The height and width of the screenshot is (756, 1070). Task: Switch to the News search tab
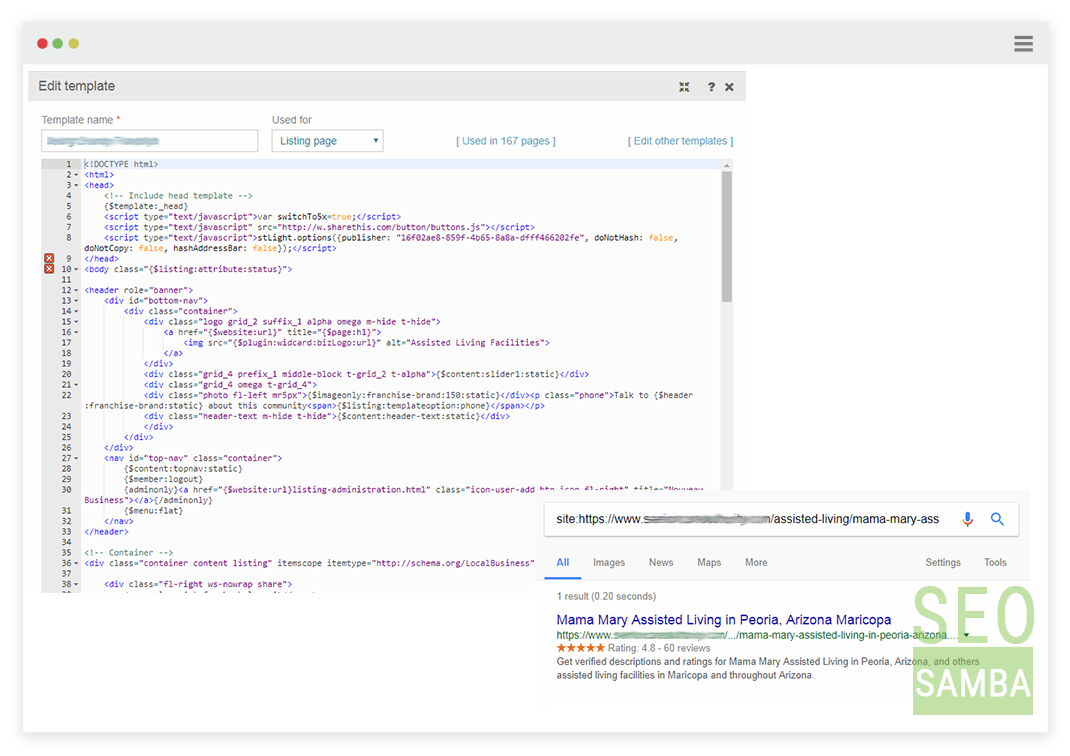661,562
